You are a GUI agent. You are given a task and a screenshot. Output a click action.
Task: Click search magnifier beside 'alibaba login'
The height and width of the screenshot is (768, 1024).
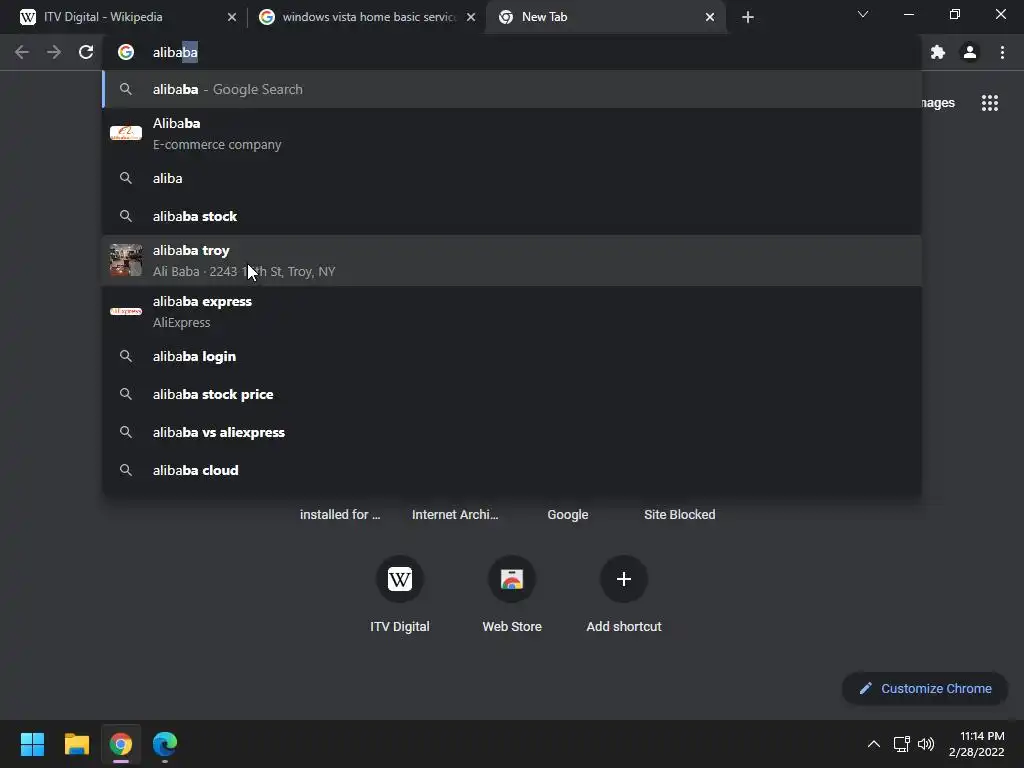point(126,357)
